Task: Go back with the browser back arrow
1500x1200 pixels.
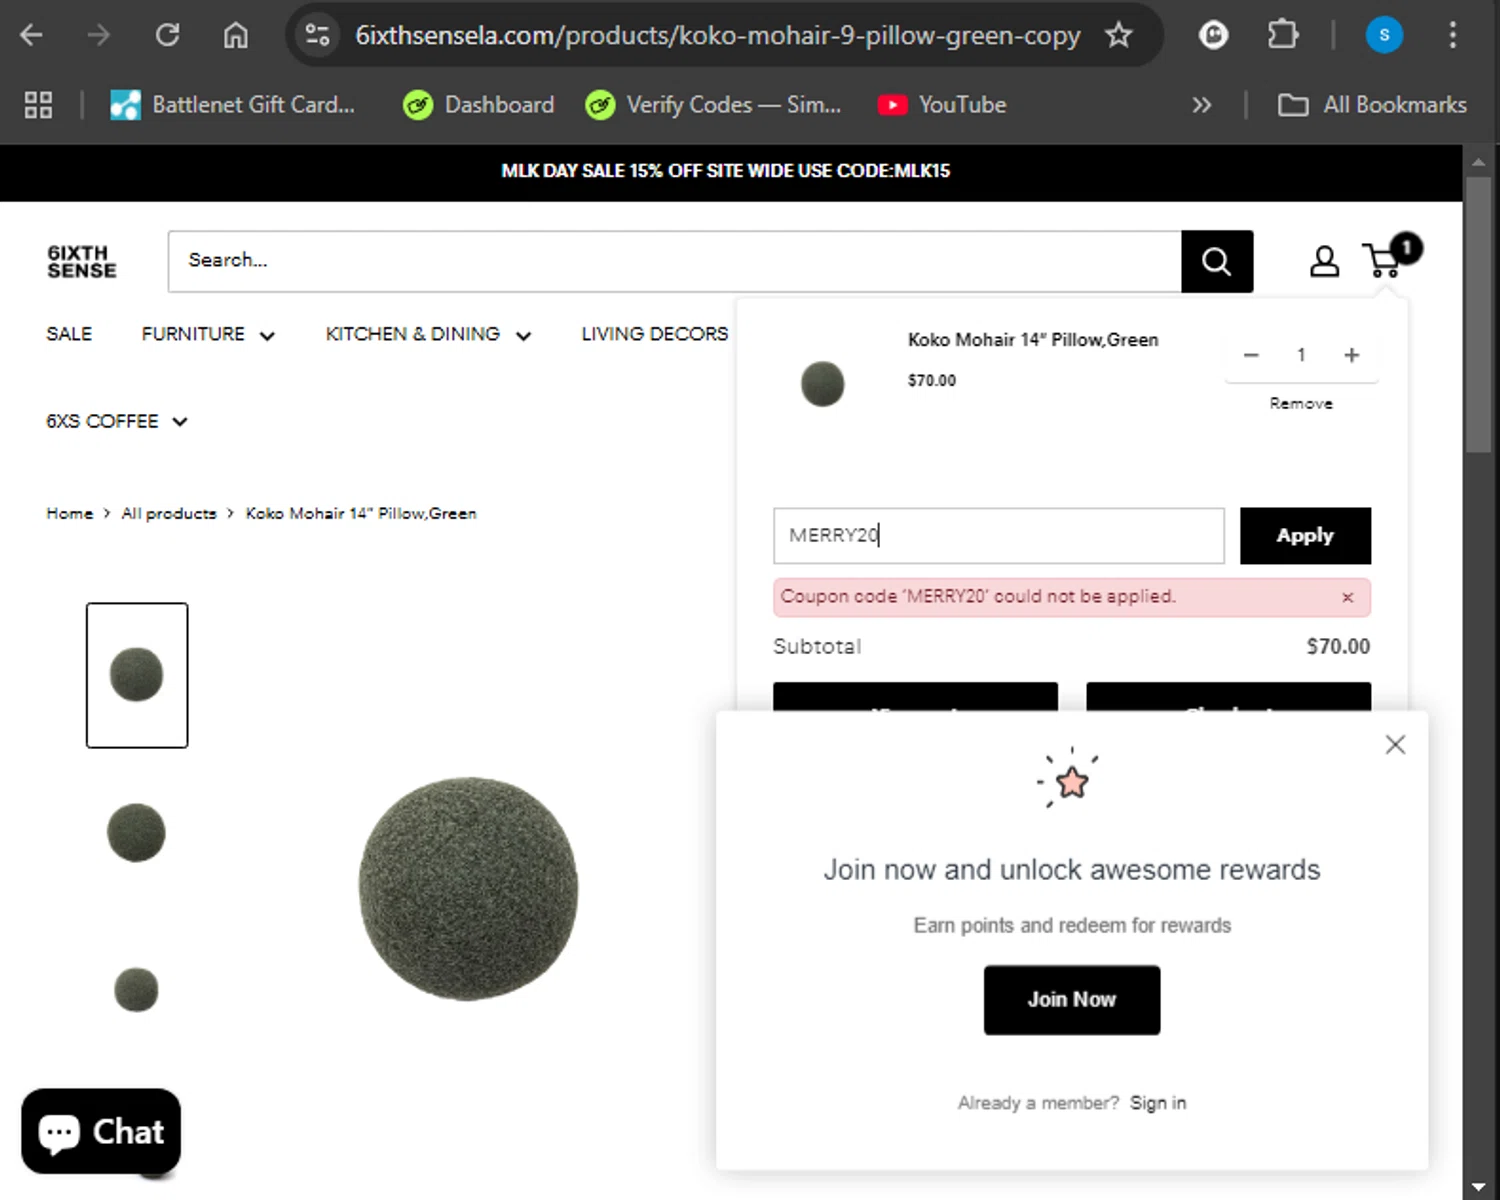Action: point(32,36)
